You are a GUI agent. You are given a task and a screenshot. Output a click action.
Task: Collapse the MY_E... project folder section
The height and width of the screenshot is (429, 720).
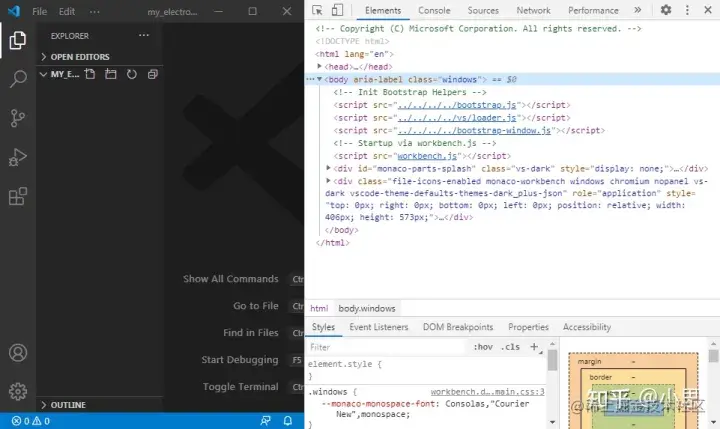coord(60,74)
